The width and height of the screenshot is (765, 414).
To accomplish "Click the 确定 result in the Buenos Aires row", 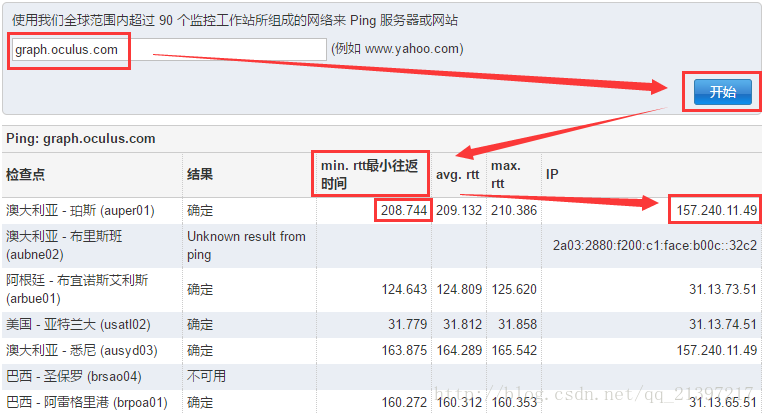I will (x=200, y=289).
